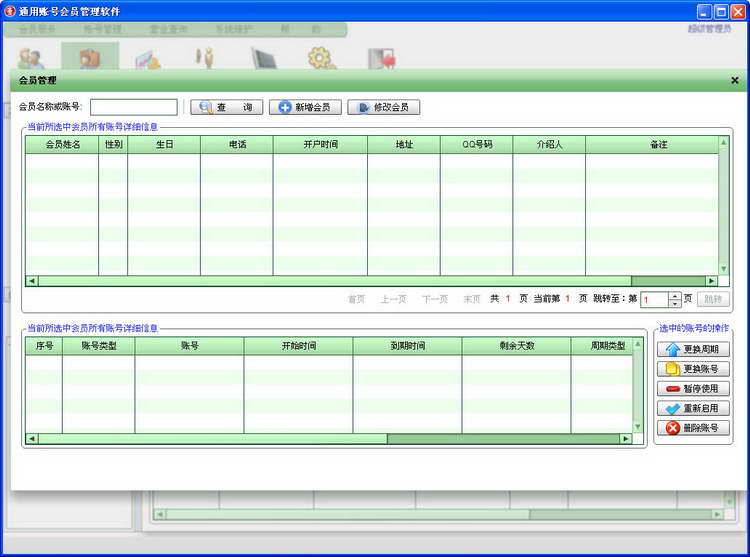750x557 pixels.
Task: Click the two-people member icon in main toolbar
Action: (x=31, y=58)
